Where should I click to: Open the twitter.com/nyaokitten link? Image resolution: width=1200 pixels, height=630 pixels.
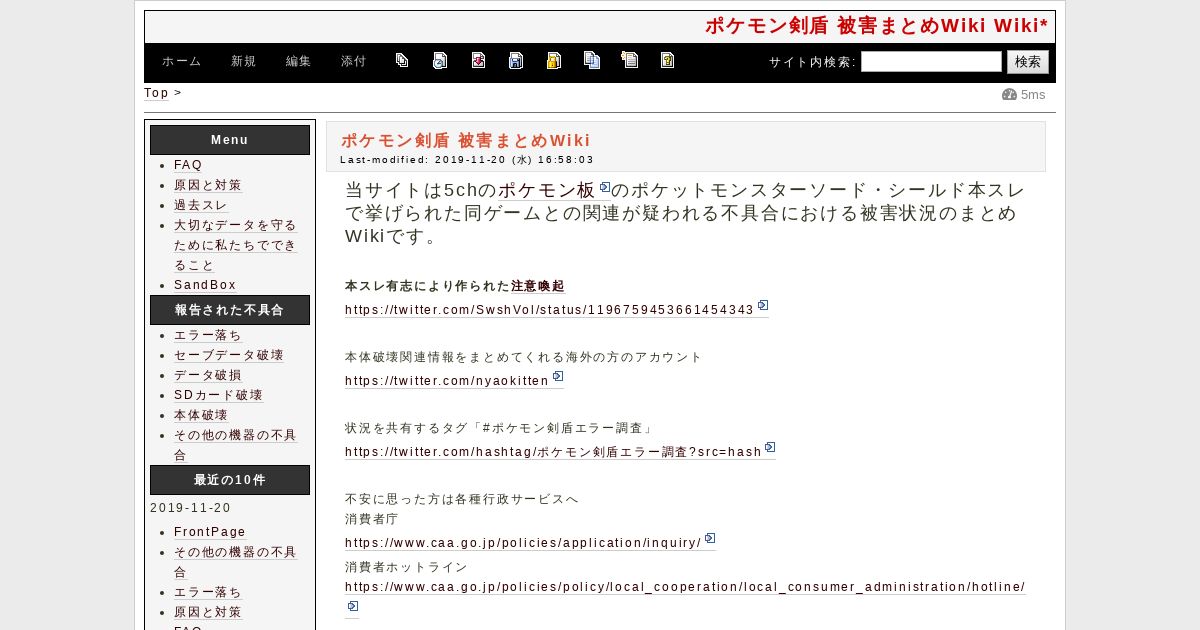click(x=447, y=381)
